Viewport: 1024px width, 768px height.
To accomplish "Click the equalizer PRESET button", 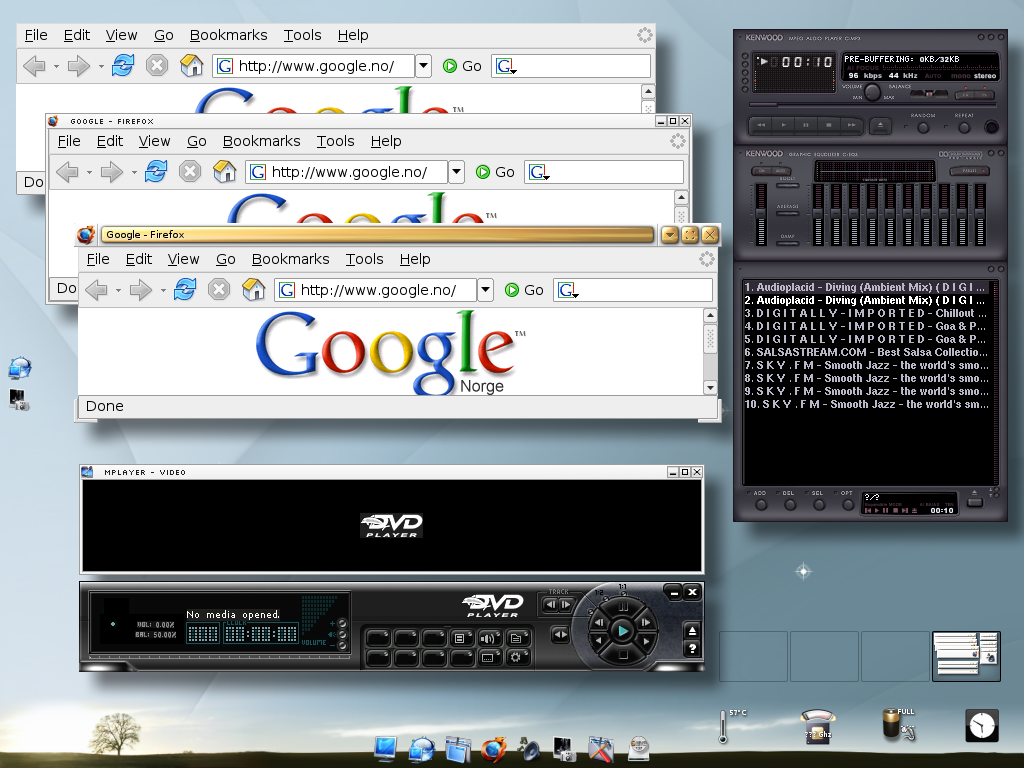I will [970, 171].
